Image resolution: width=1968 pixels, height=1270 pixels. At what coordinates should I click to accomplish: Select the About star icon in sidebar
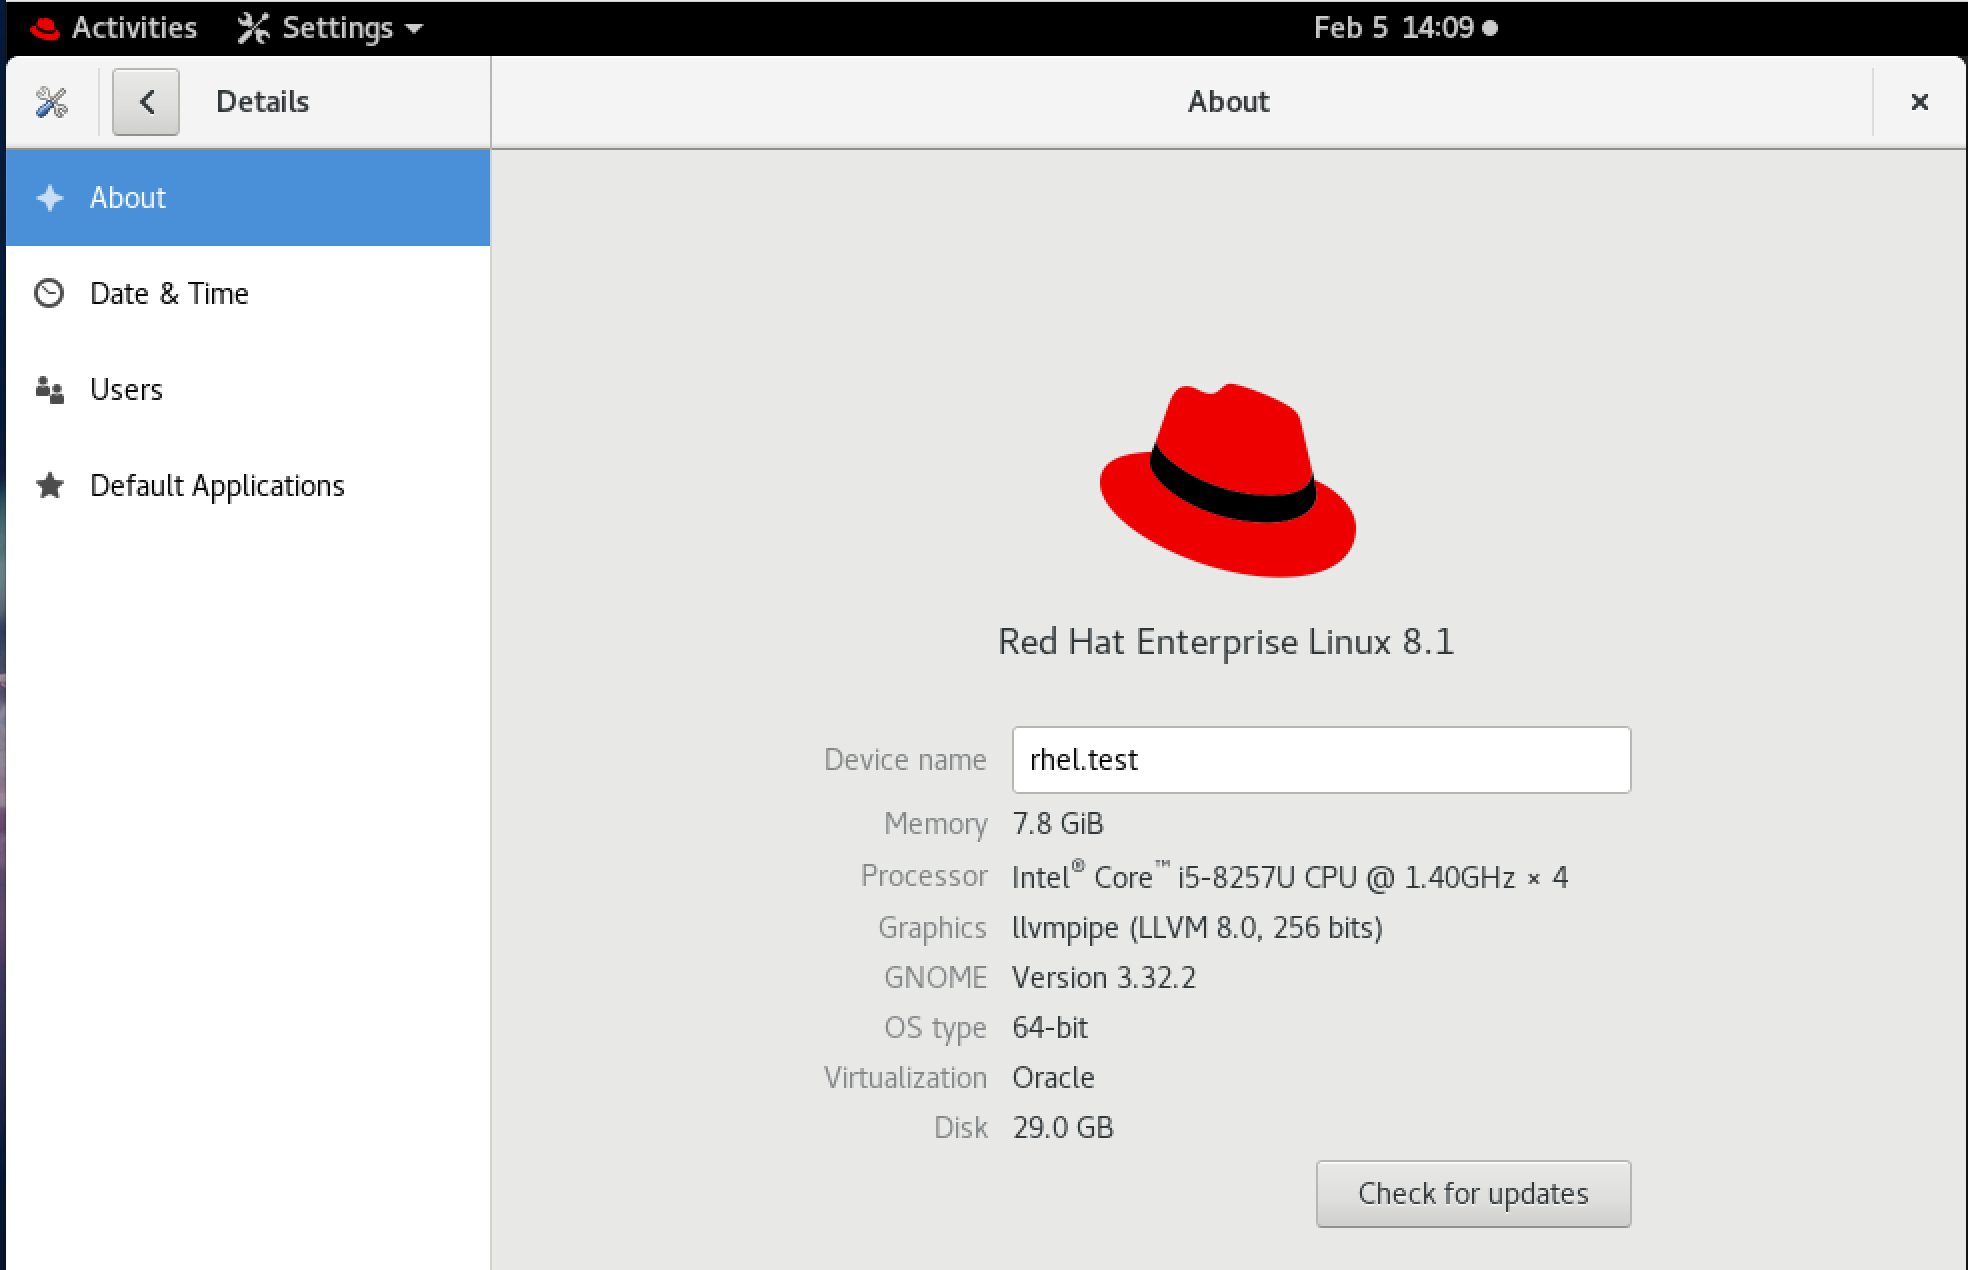tap(49, 198)
